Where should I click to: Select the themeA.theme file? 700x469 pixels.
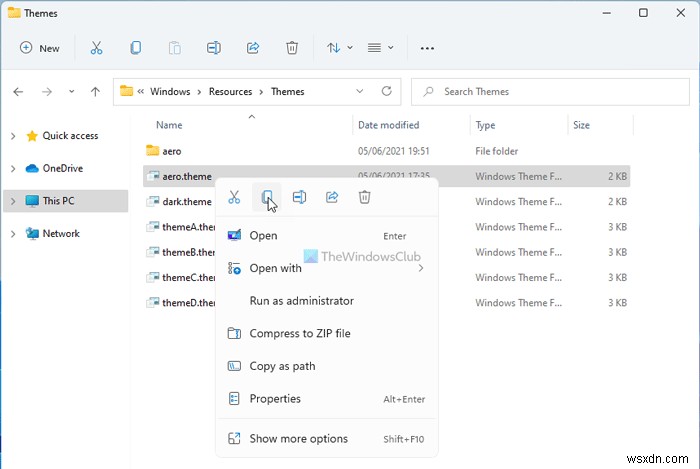coord(179,227)
